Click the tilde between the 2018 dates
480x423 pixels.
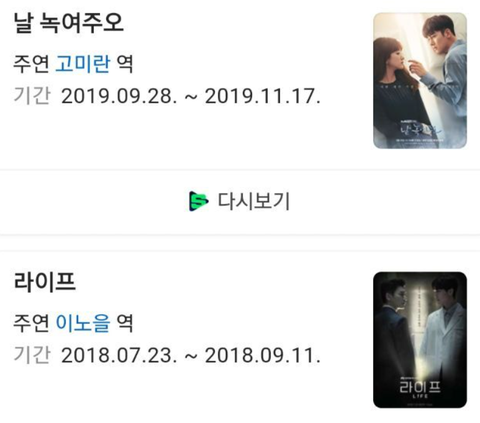[x=191, y=356]
